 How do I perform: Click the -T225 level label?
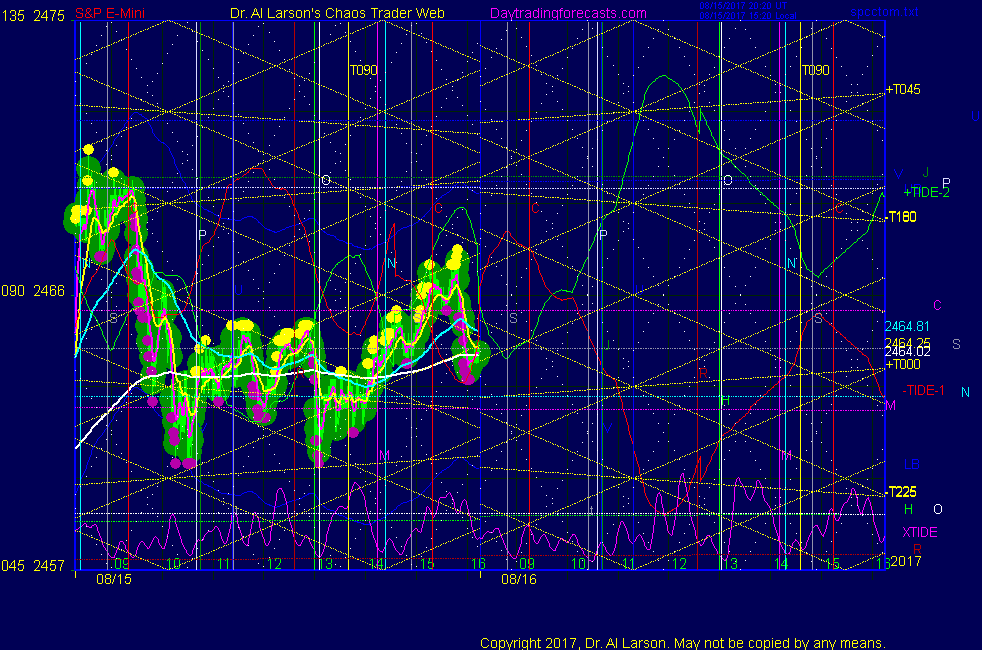(901, 492)
